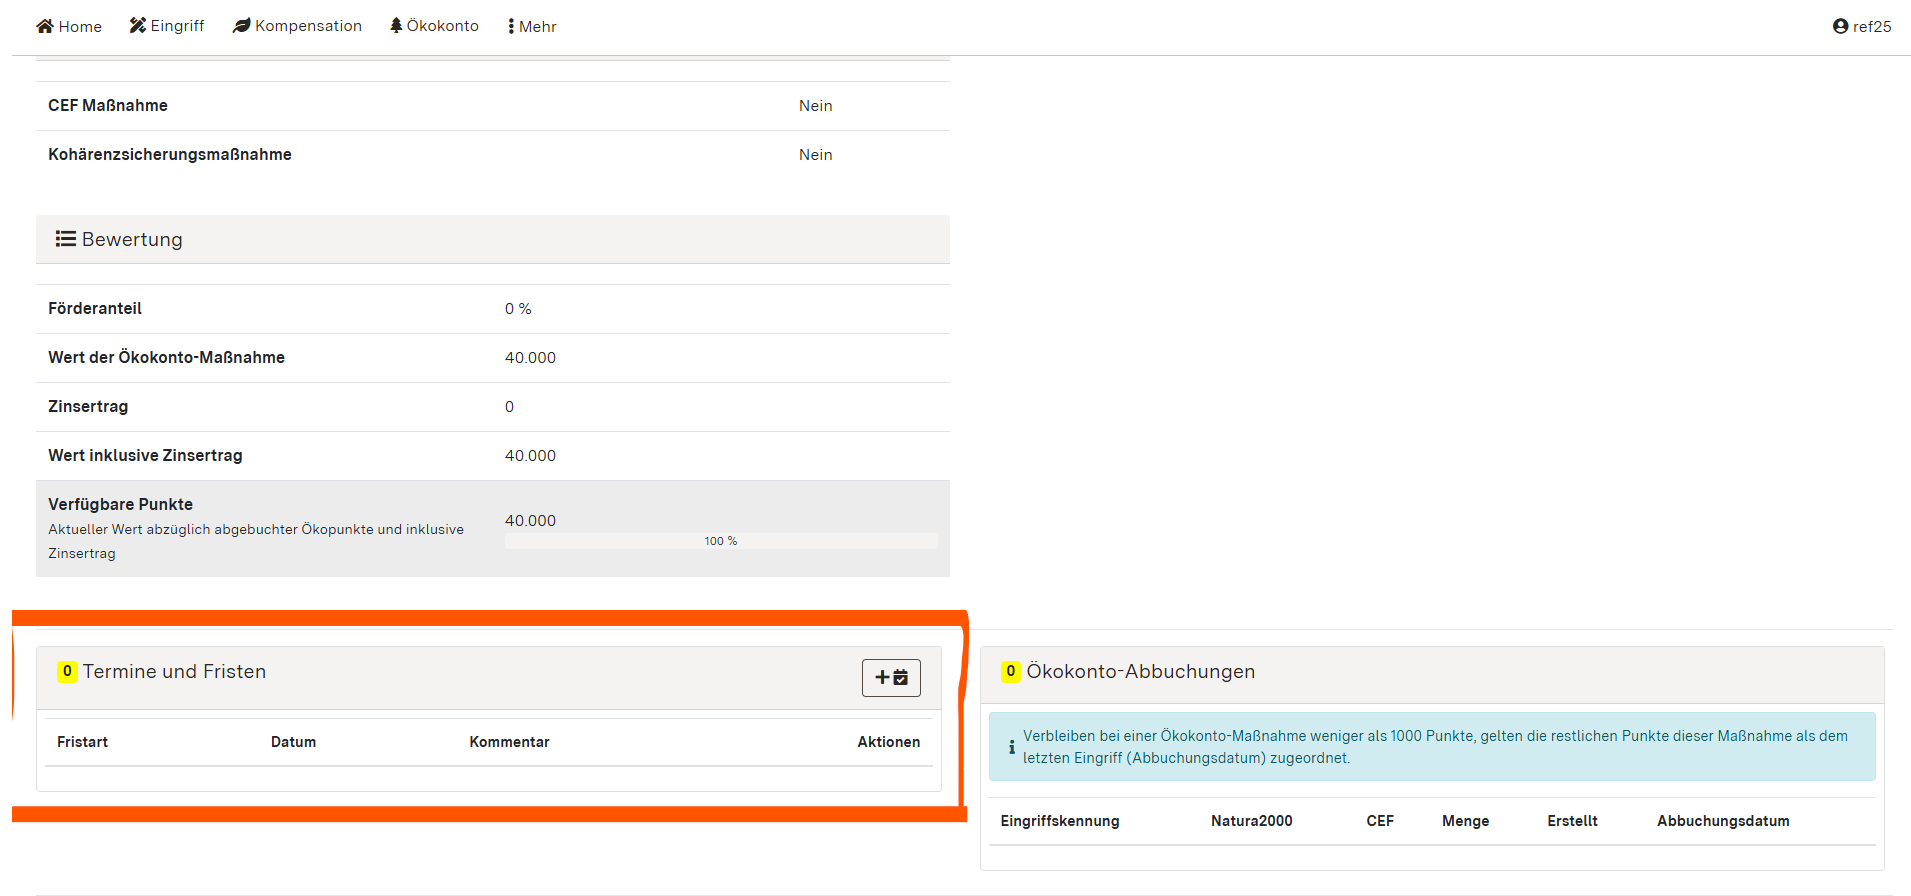Go to the Ökokonto navigation item

tap(435, 26)
